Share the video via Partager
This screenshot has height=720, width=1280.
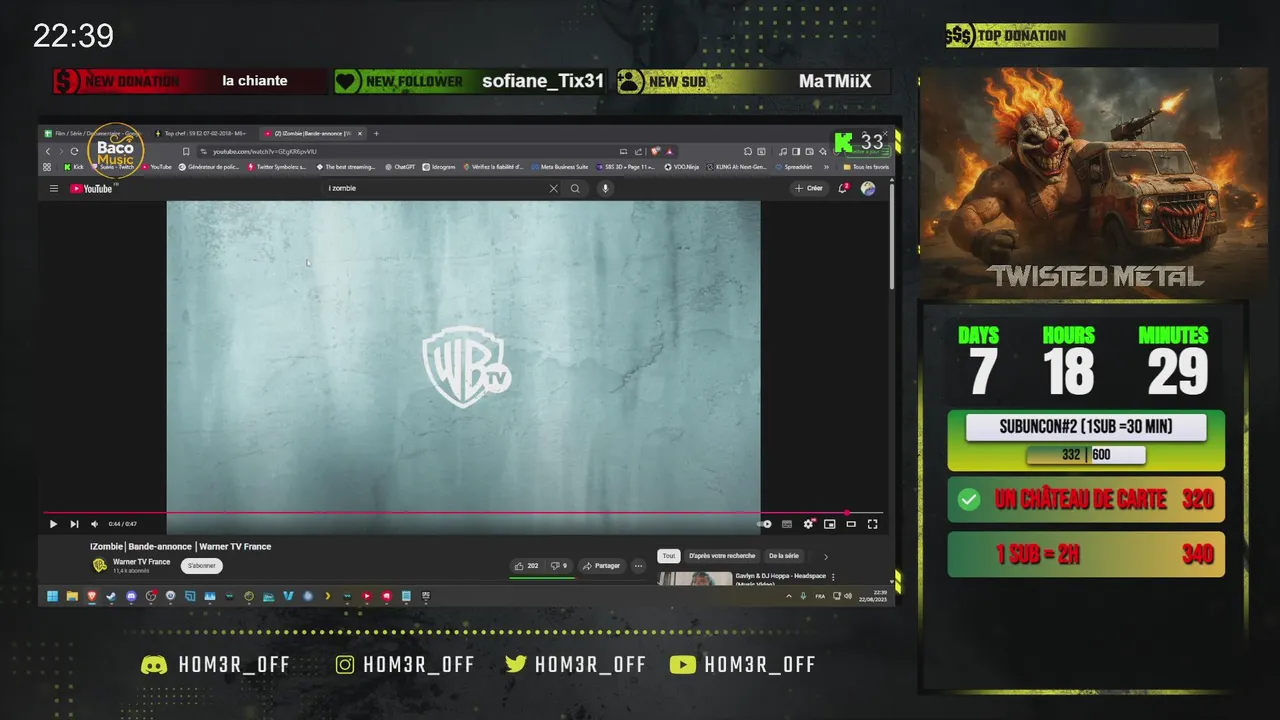tap(602, 566)
